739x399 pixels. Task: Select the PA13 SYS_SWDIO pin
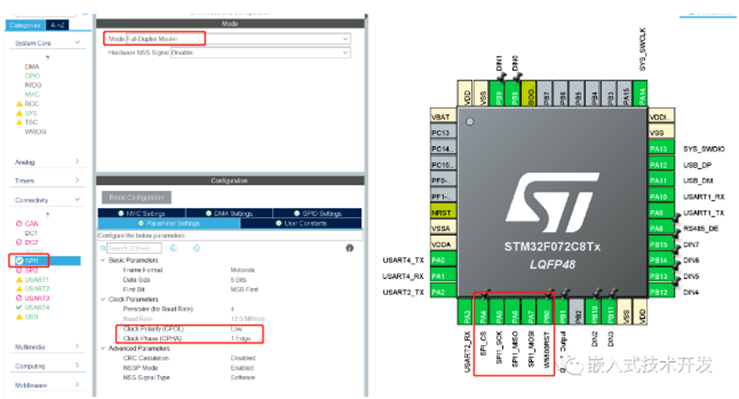tap(661, 149)
